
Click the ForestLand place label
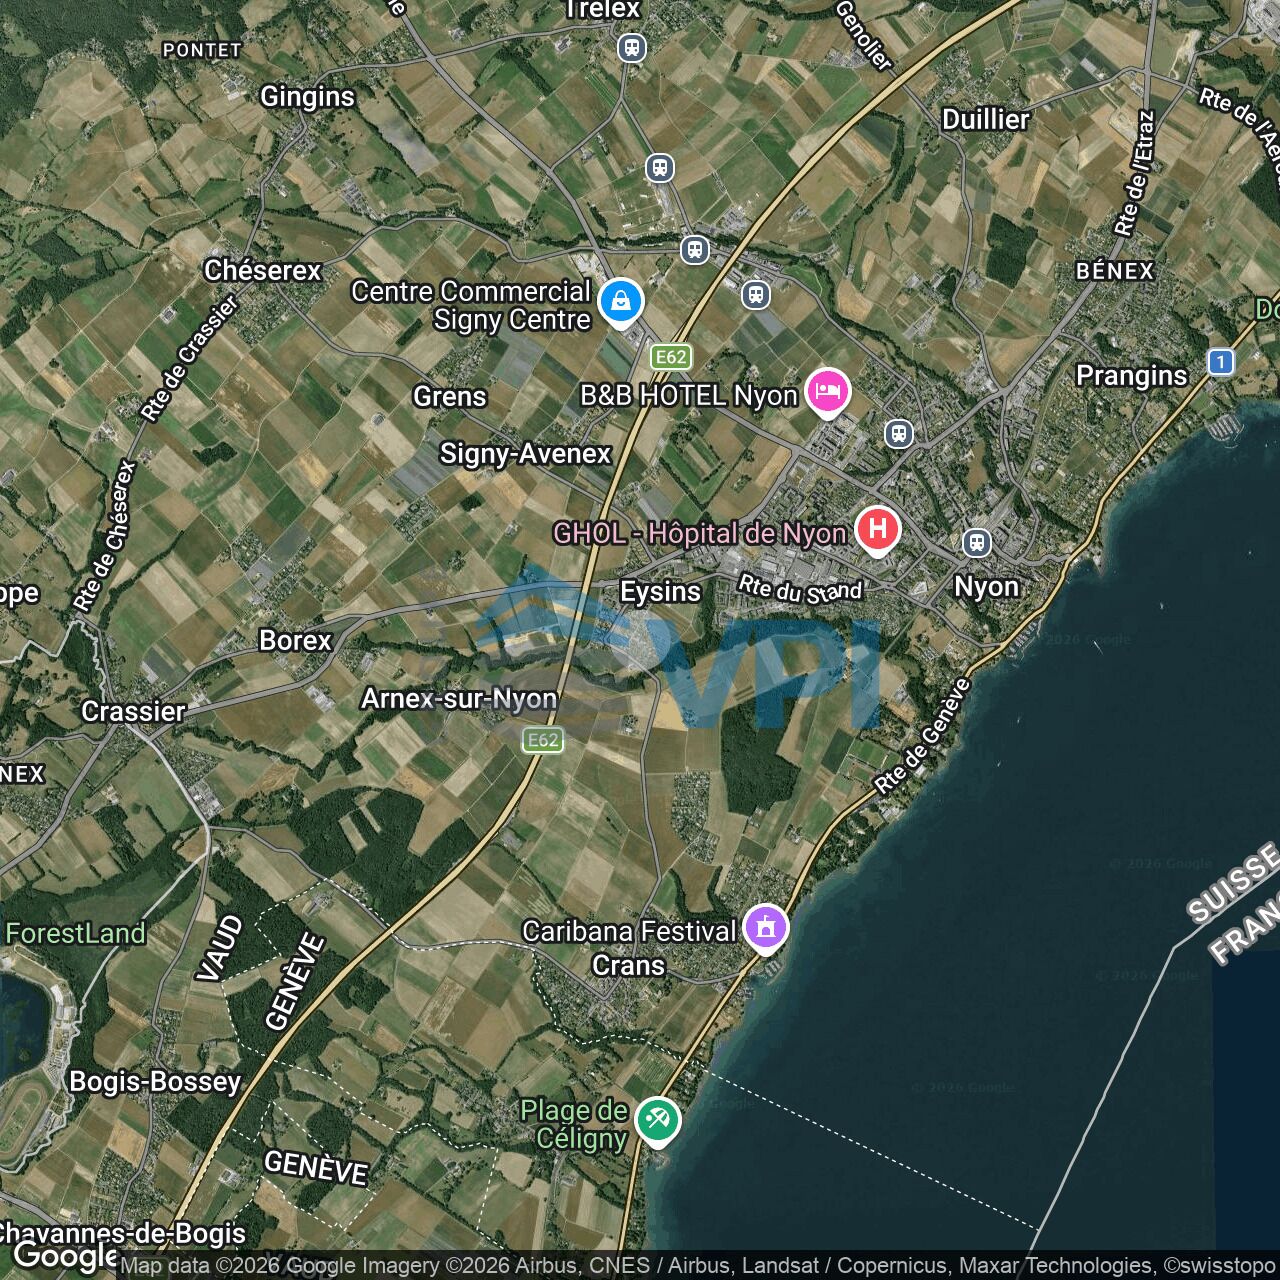coord(76,933)
